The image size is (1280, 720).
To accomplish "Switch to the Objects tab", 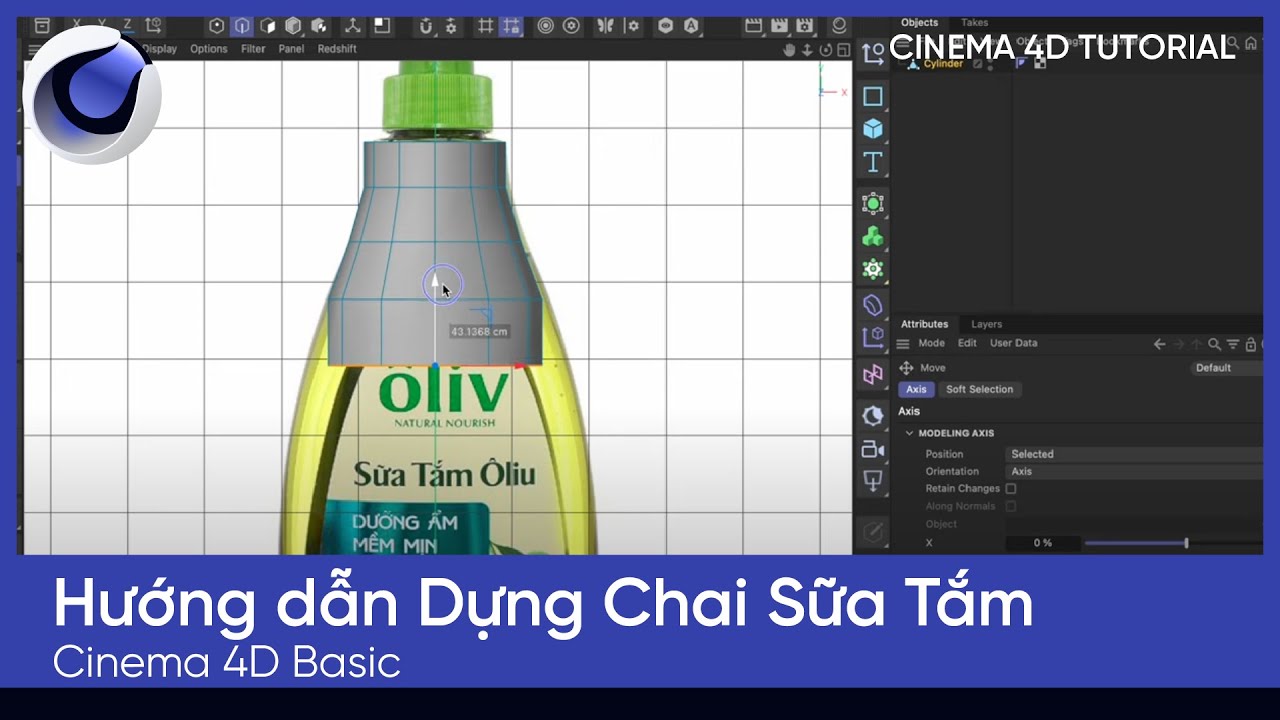I will [919, 23].
